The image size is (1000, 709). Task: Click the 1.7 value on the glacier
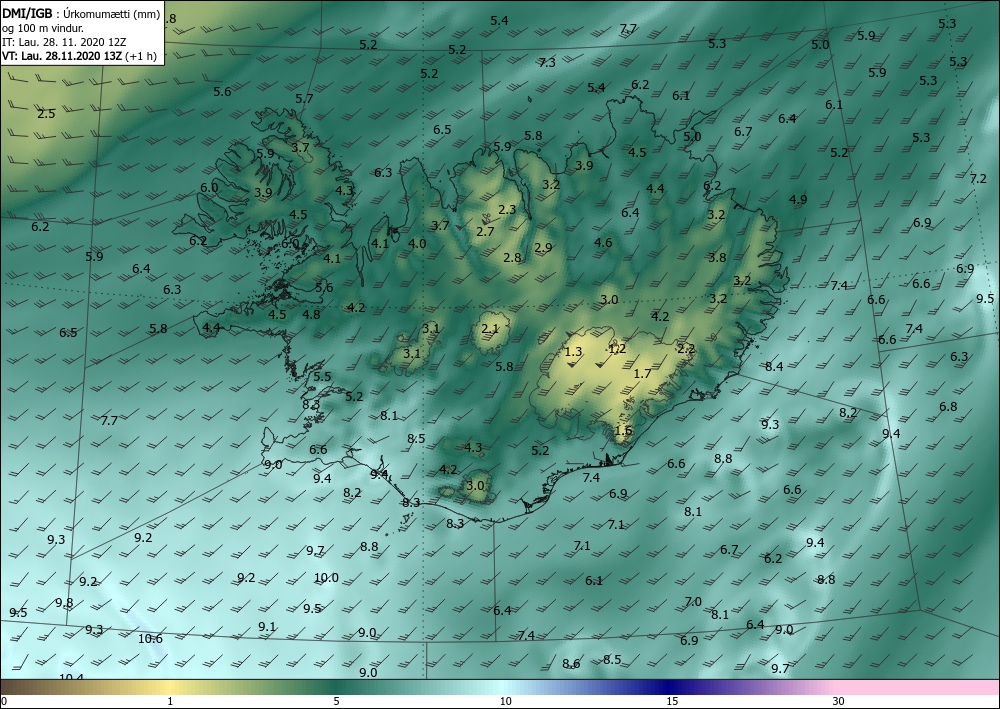coord(642,373)
